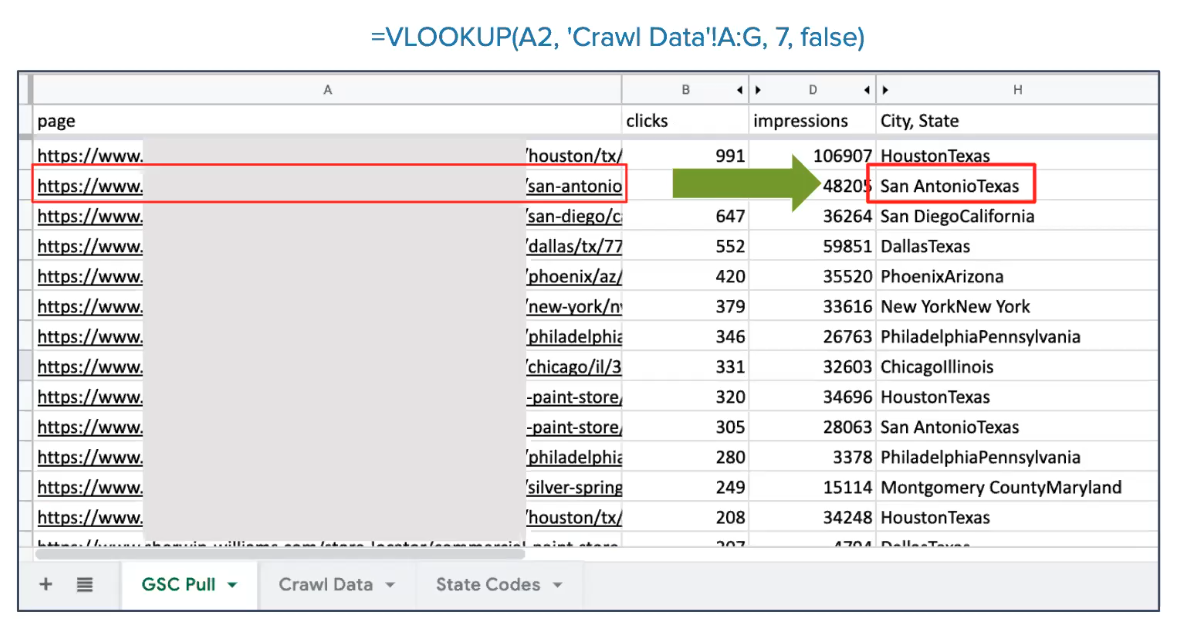Open State Codes tab dropdown arrow
The width and height of the screenshot is (1181, 624).
coord(557,585)
